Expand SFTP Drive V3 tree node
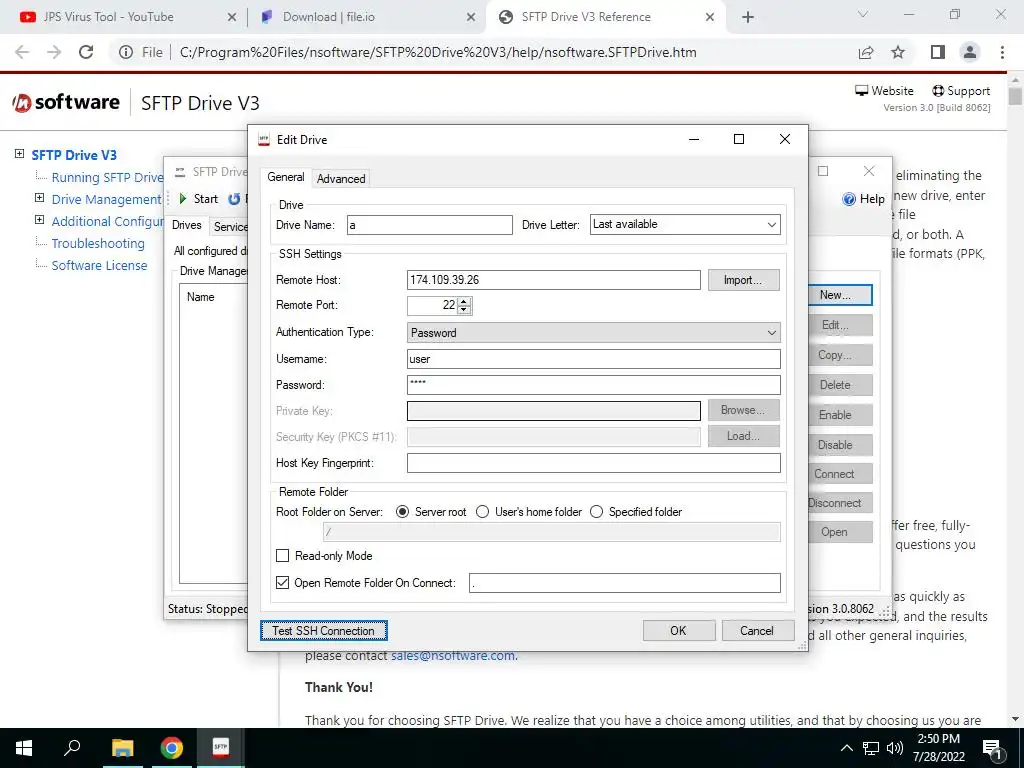The width and height of the screenshot is (1024, 768). click(20, 154)
